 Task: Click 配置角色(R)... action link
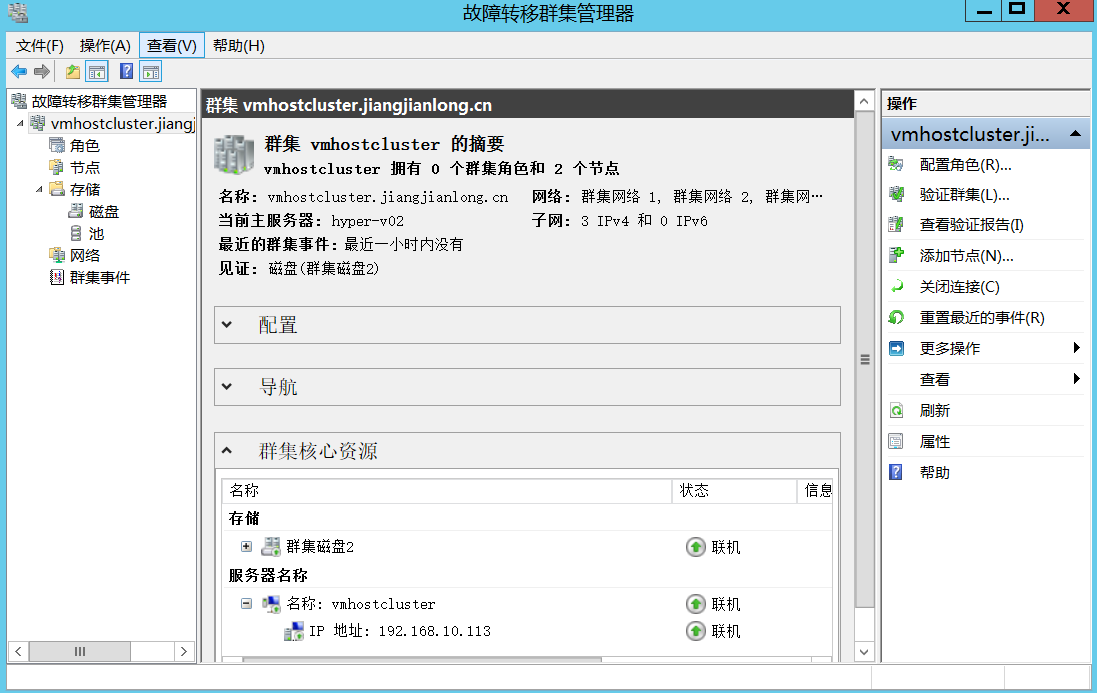pos(965,164)
